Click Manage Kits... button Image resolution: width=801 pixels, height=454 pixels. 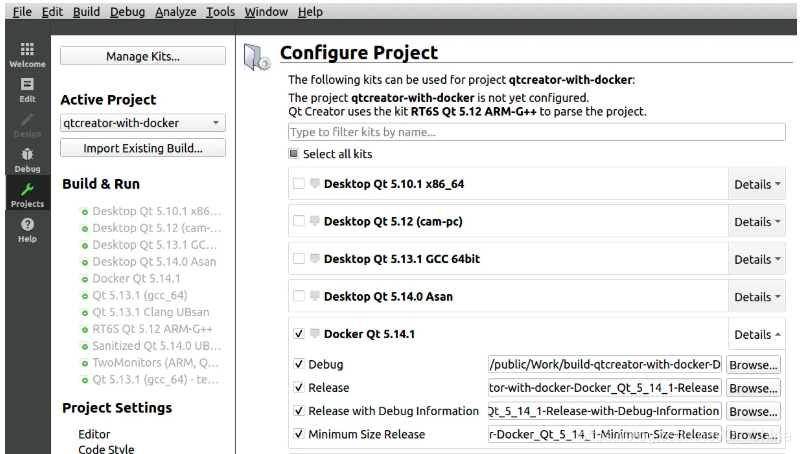143,56
